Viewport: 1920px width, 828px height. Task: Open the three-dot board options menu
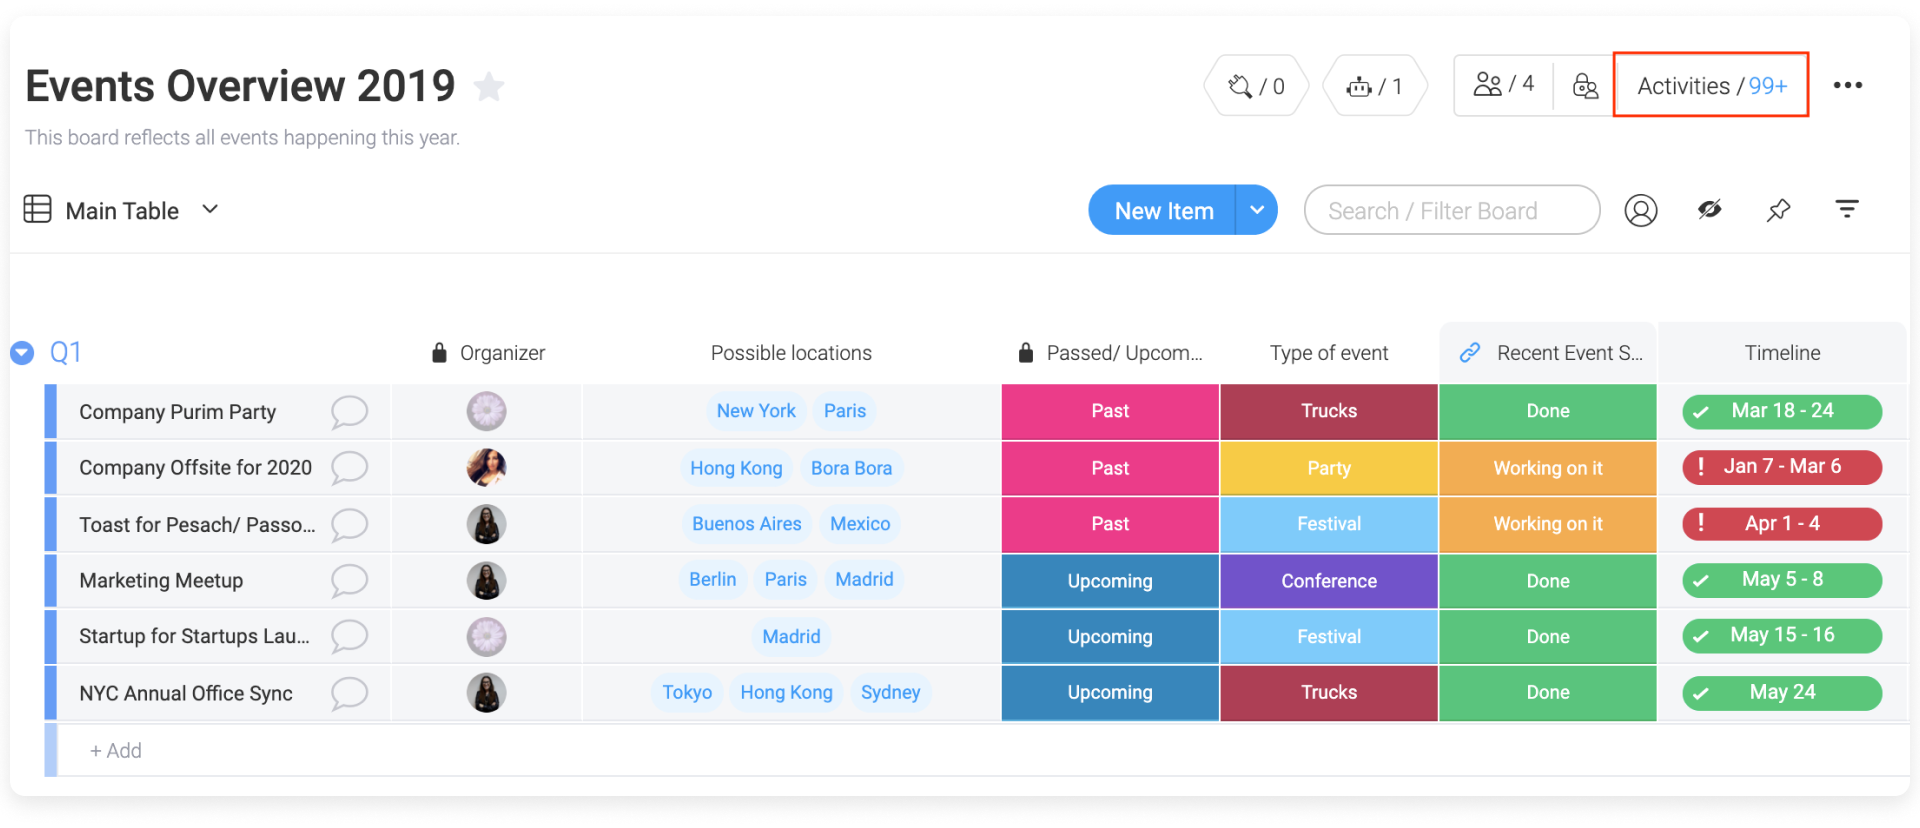1847,86
